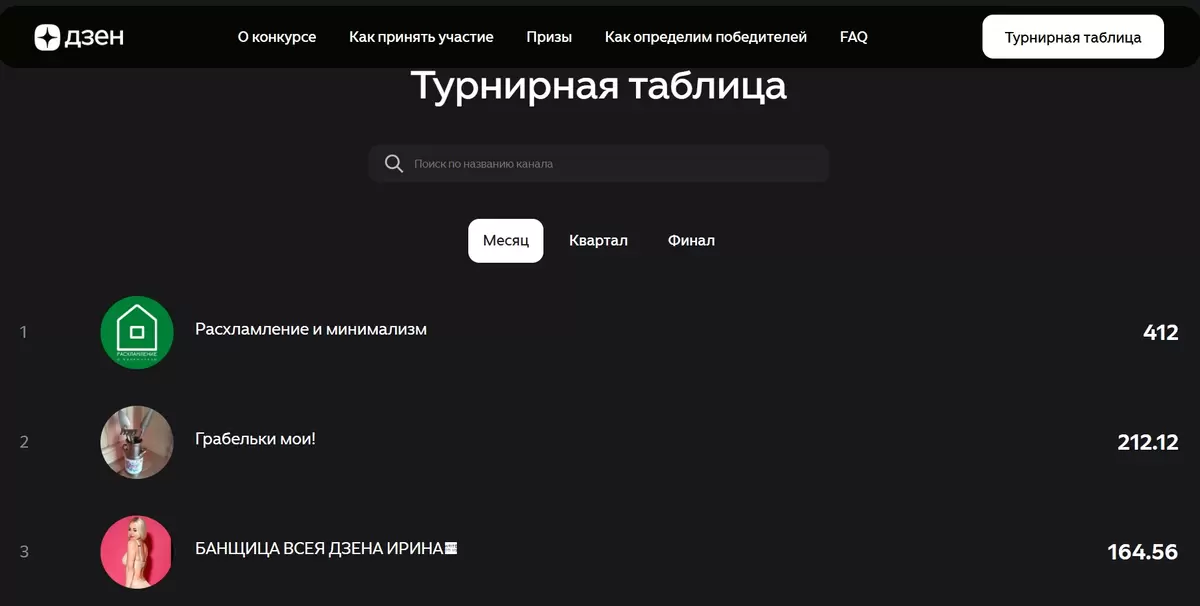
Task: Navigate to Как определим победителей
Action: (705, 37)
